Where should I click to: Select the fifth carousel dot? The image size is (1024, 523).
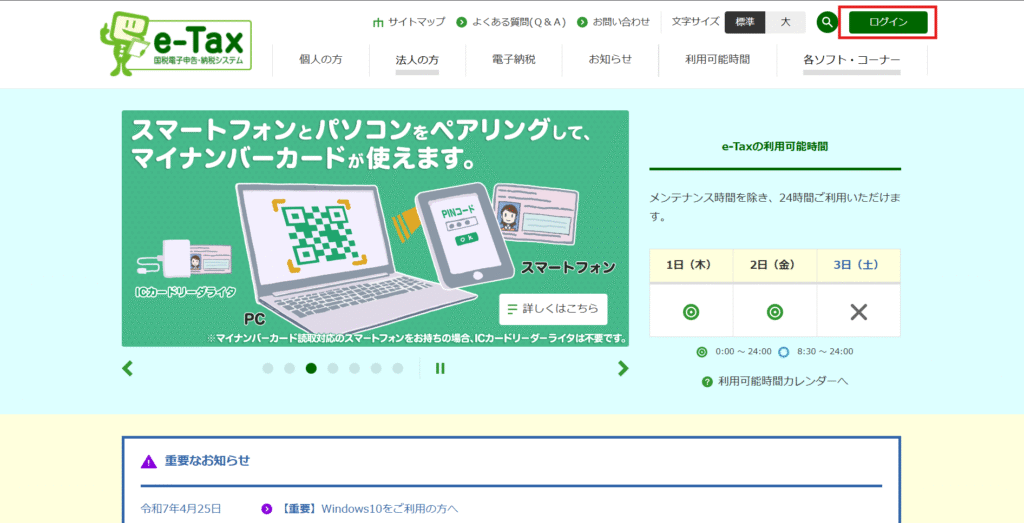pyautogui.click(x=355, y=368)
